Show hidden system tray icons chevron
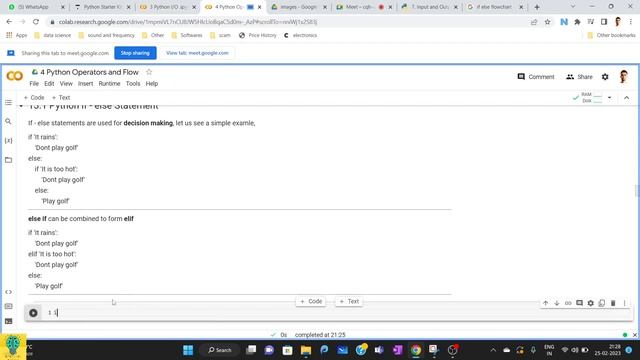Image resolution: width=640 pixels, height=360 pixels. click(x=493, y=350)
